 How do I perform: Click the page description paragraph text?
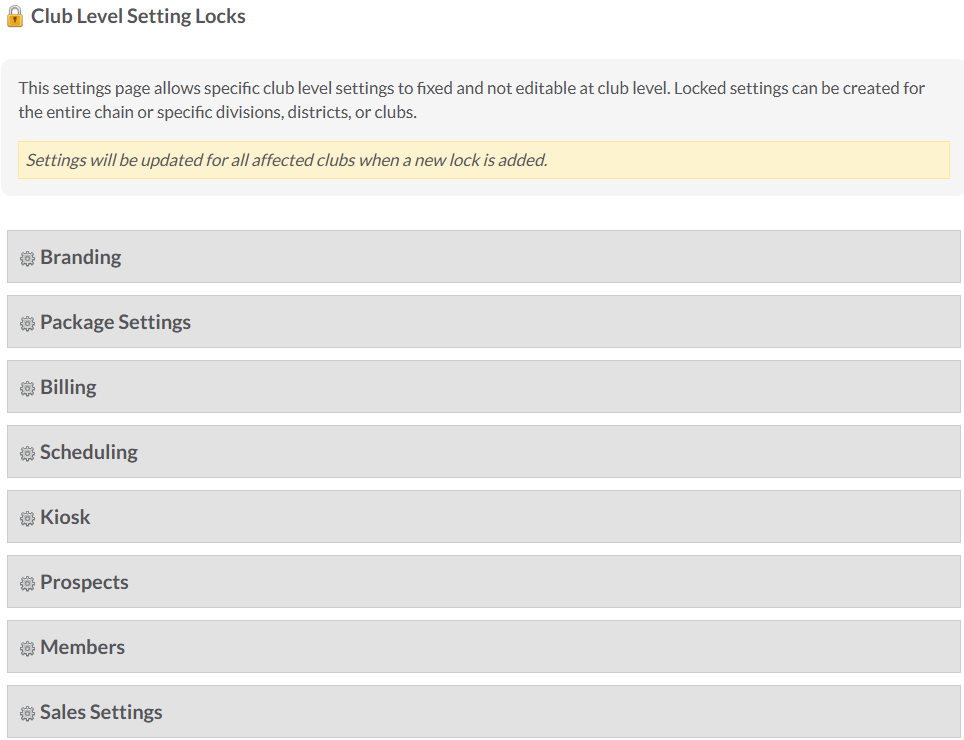[472, 100]
